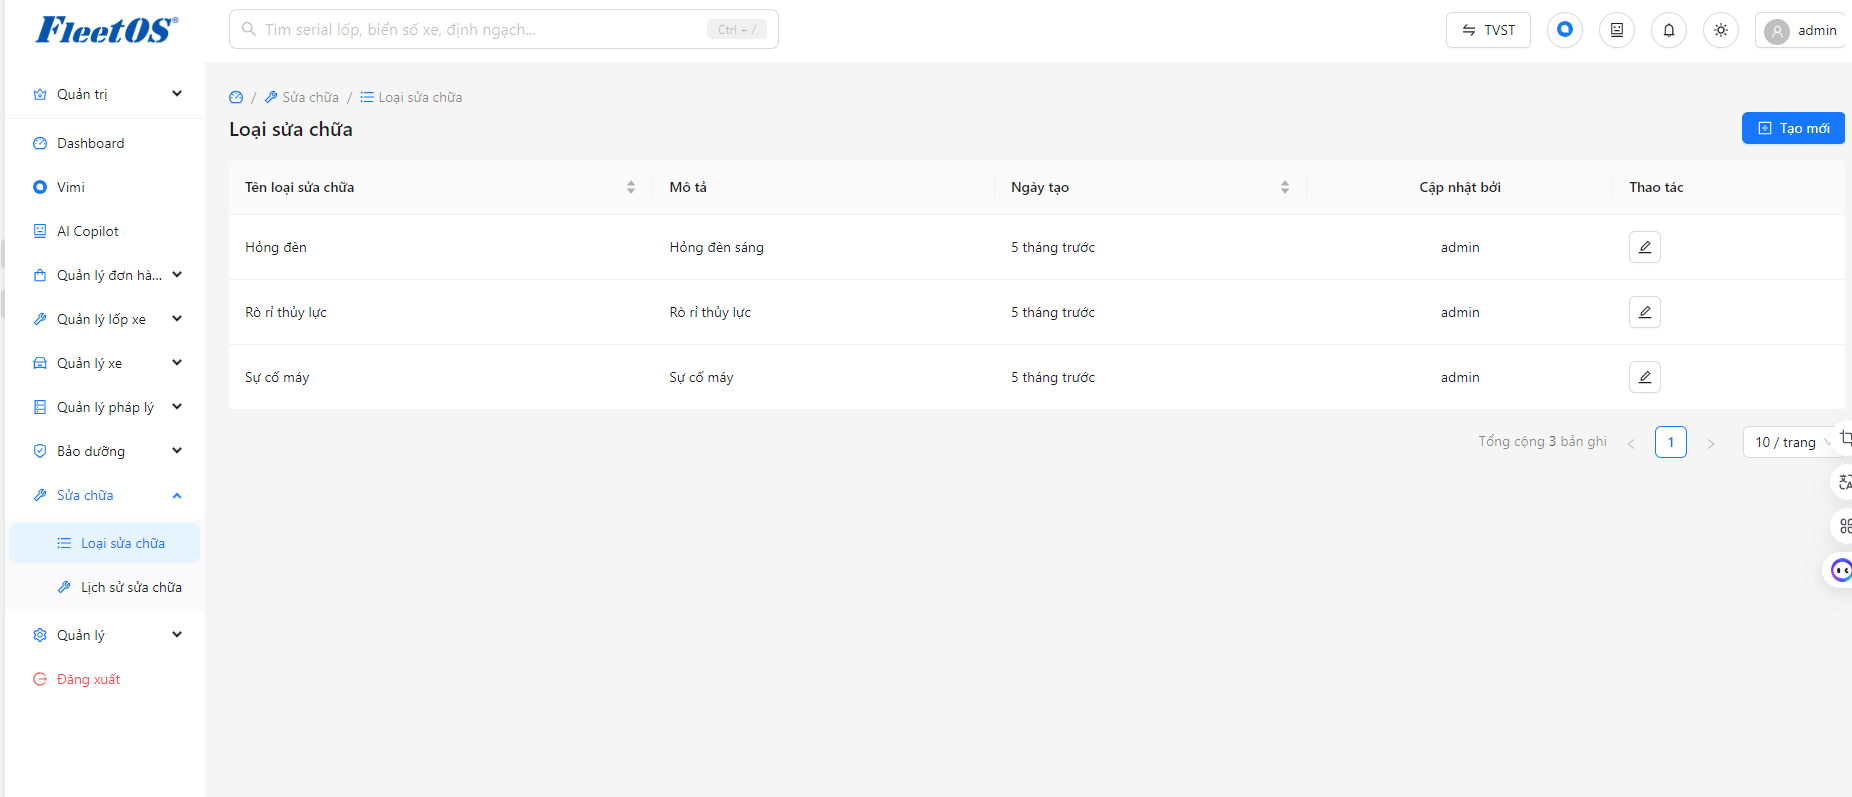Open the admin user avatar menu
The height and width of the screenshot is (797, 1852).
[x=1801, y=30]
